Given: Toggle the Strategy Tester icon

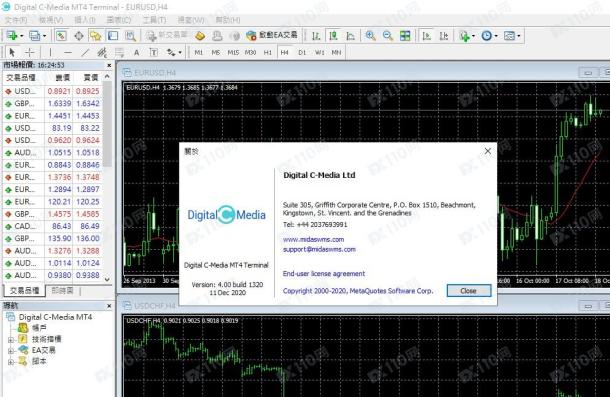Looking at the screenshot, I should click(x=130, y=36).
